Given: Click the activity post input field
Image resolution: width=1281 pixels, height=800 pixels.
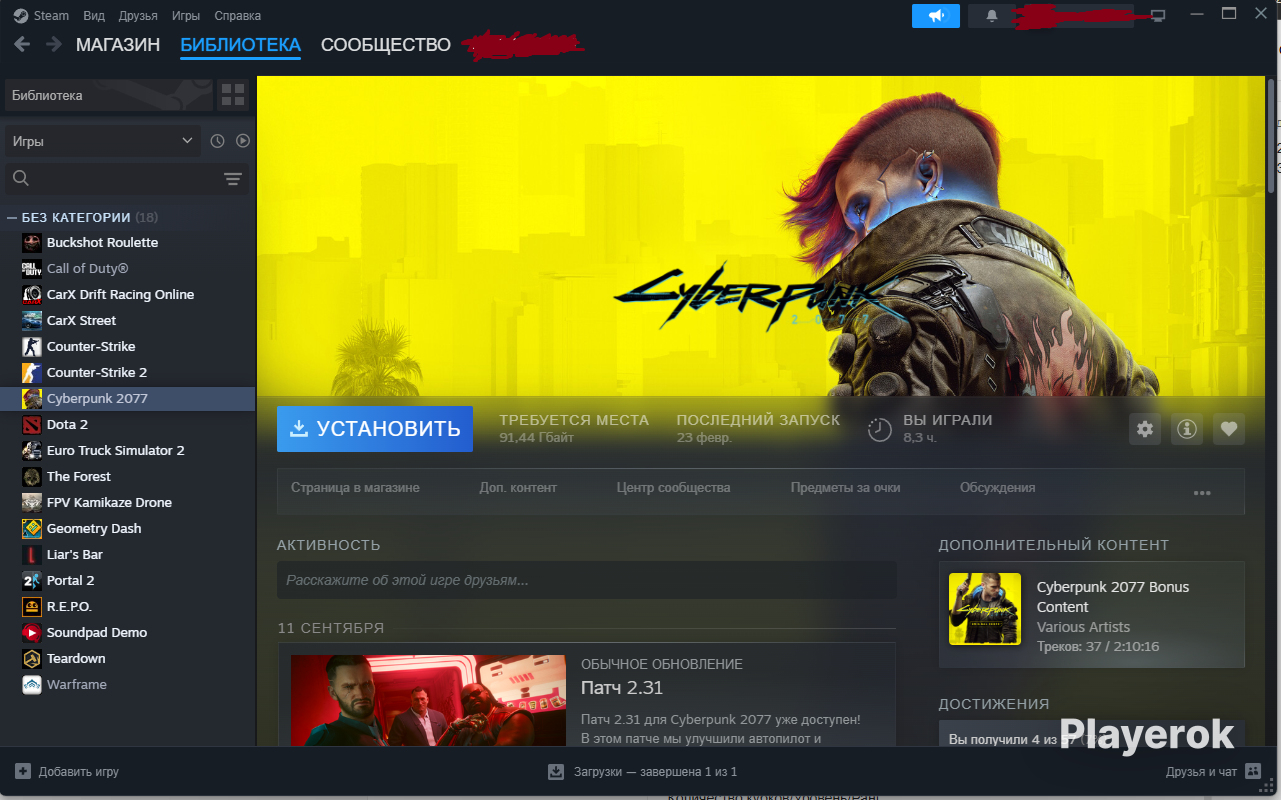Looking at the screenshot, I should (x=587, y=580).
